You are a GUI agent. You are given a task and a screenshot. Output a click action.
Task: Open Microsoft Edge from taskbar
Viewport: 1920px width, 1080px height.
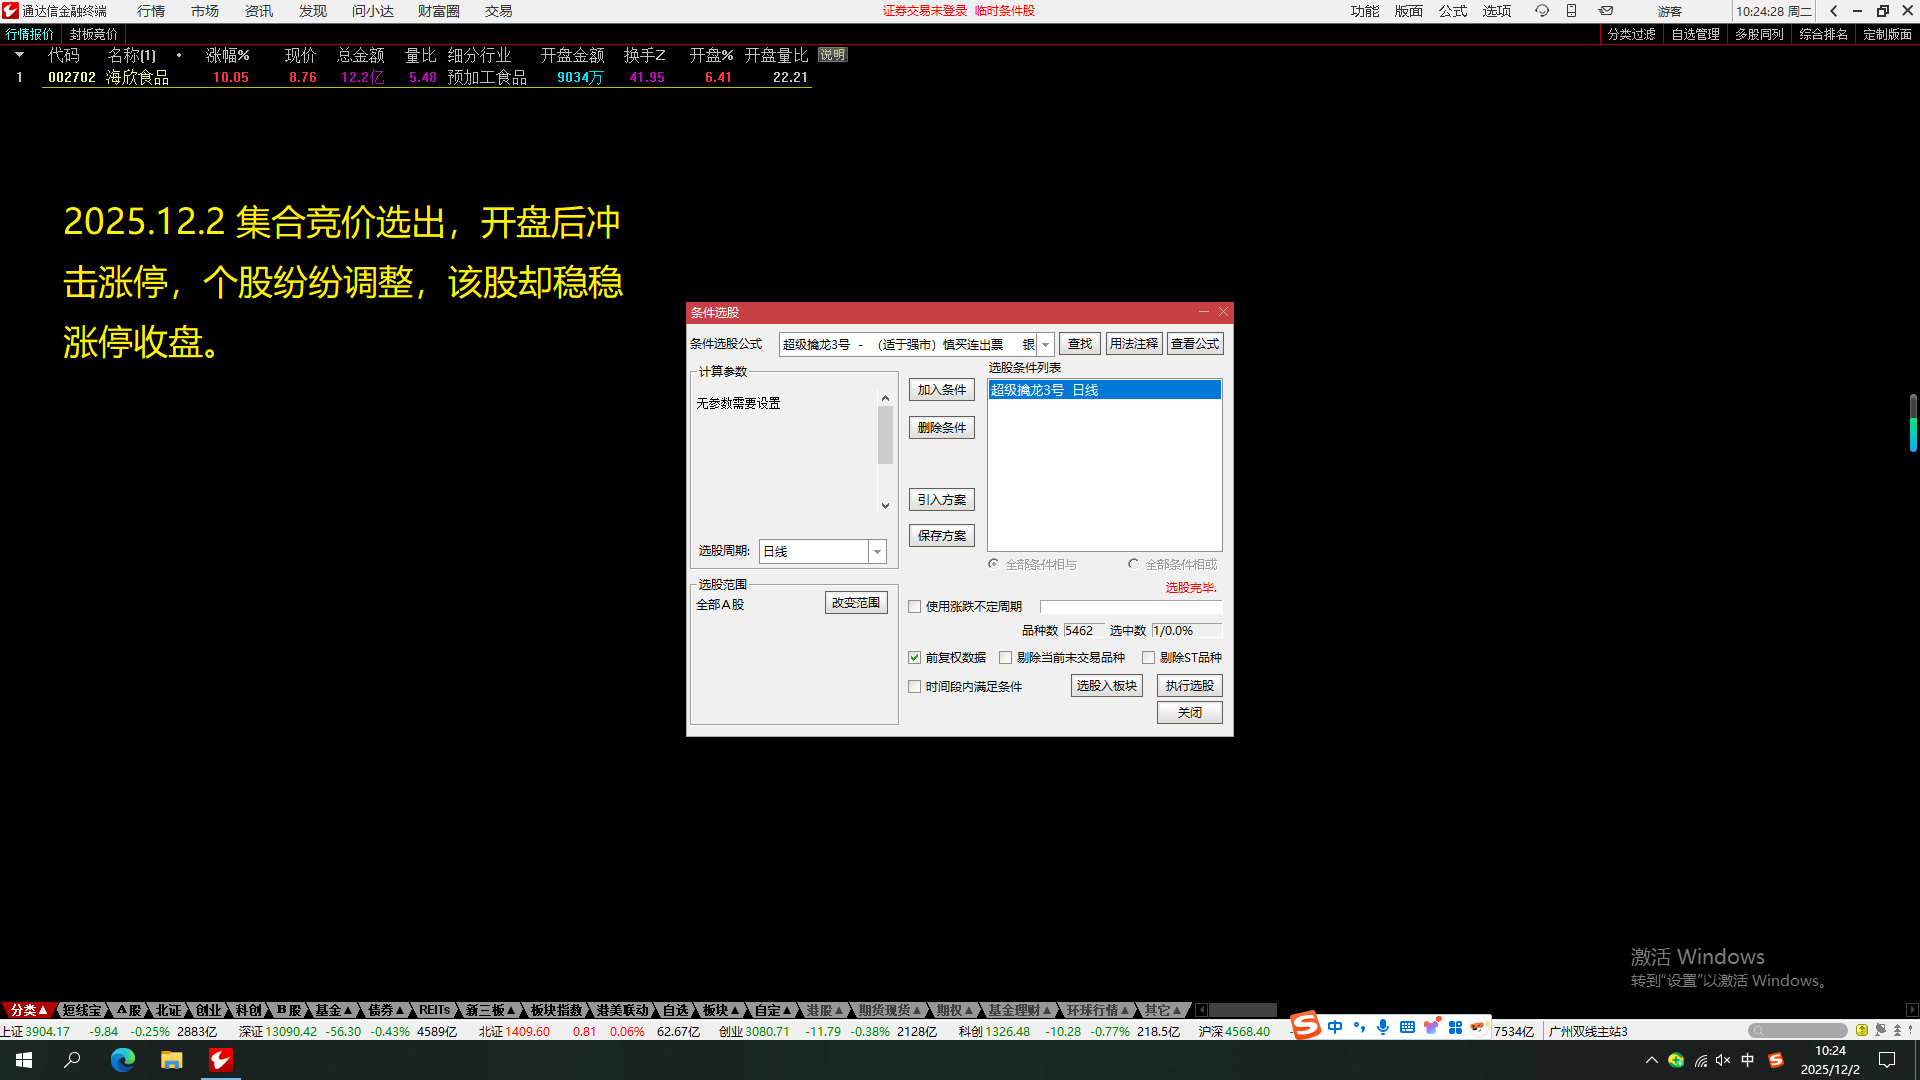coord(122,1060)
